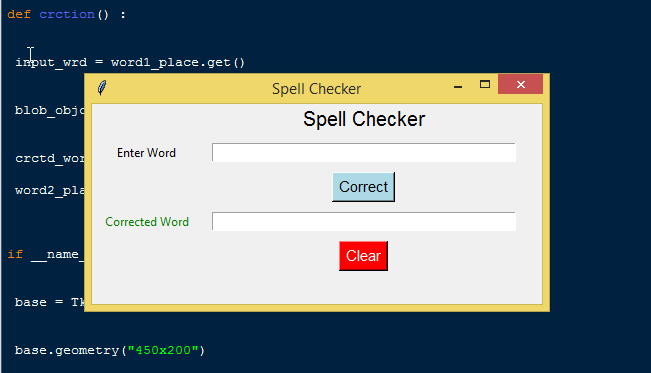Click the Correct button

tap(363, 187)
